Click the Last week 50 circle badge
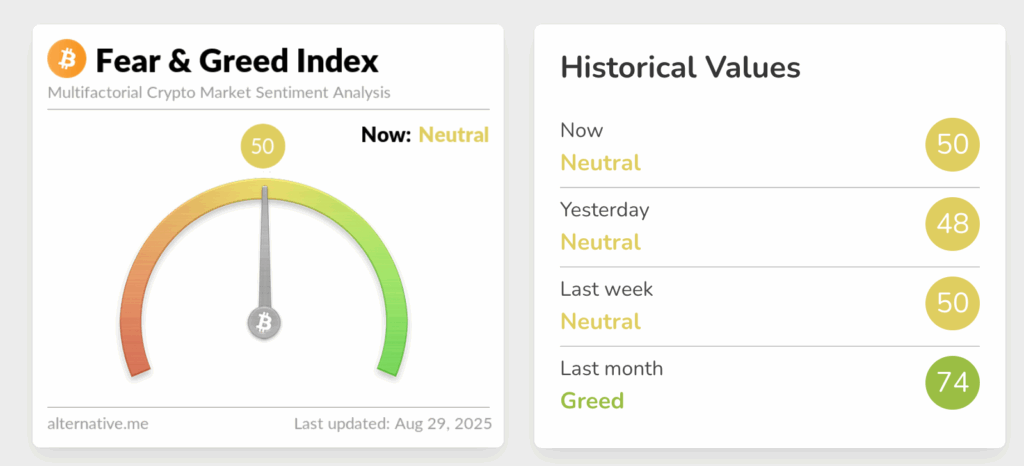Screen dimensions: 1024x466 [x=952, y=303]
